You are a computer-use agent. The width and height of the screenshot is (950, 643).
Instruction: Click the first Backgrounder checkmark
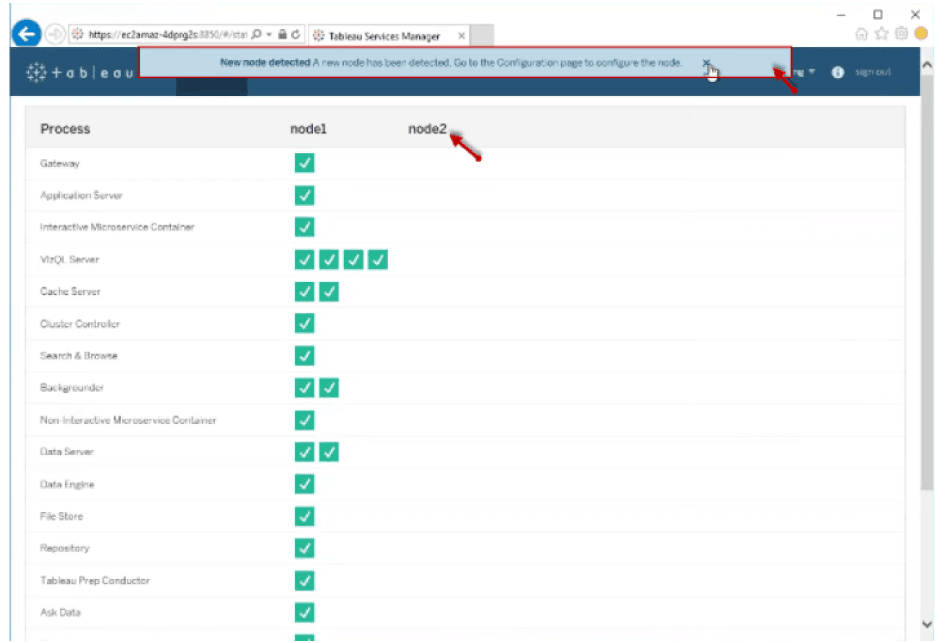coord(305,388)
